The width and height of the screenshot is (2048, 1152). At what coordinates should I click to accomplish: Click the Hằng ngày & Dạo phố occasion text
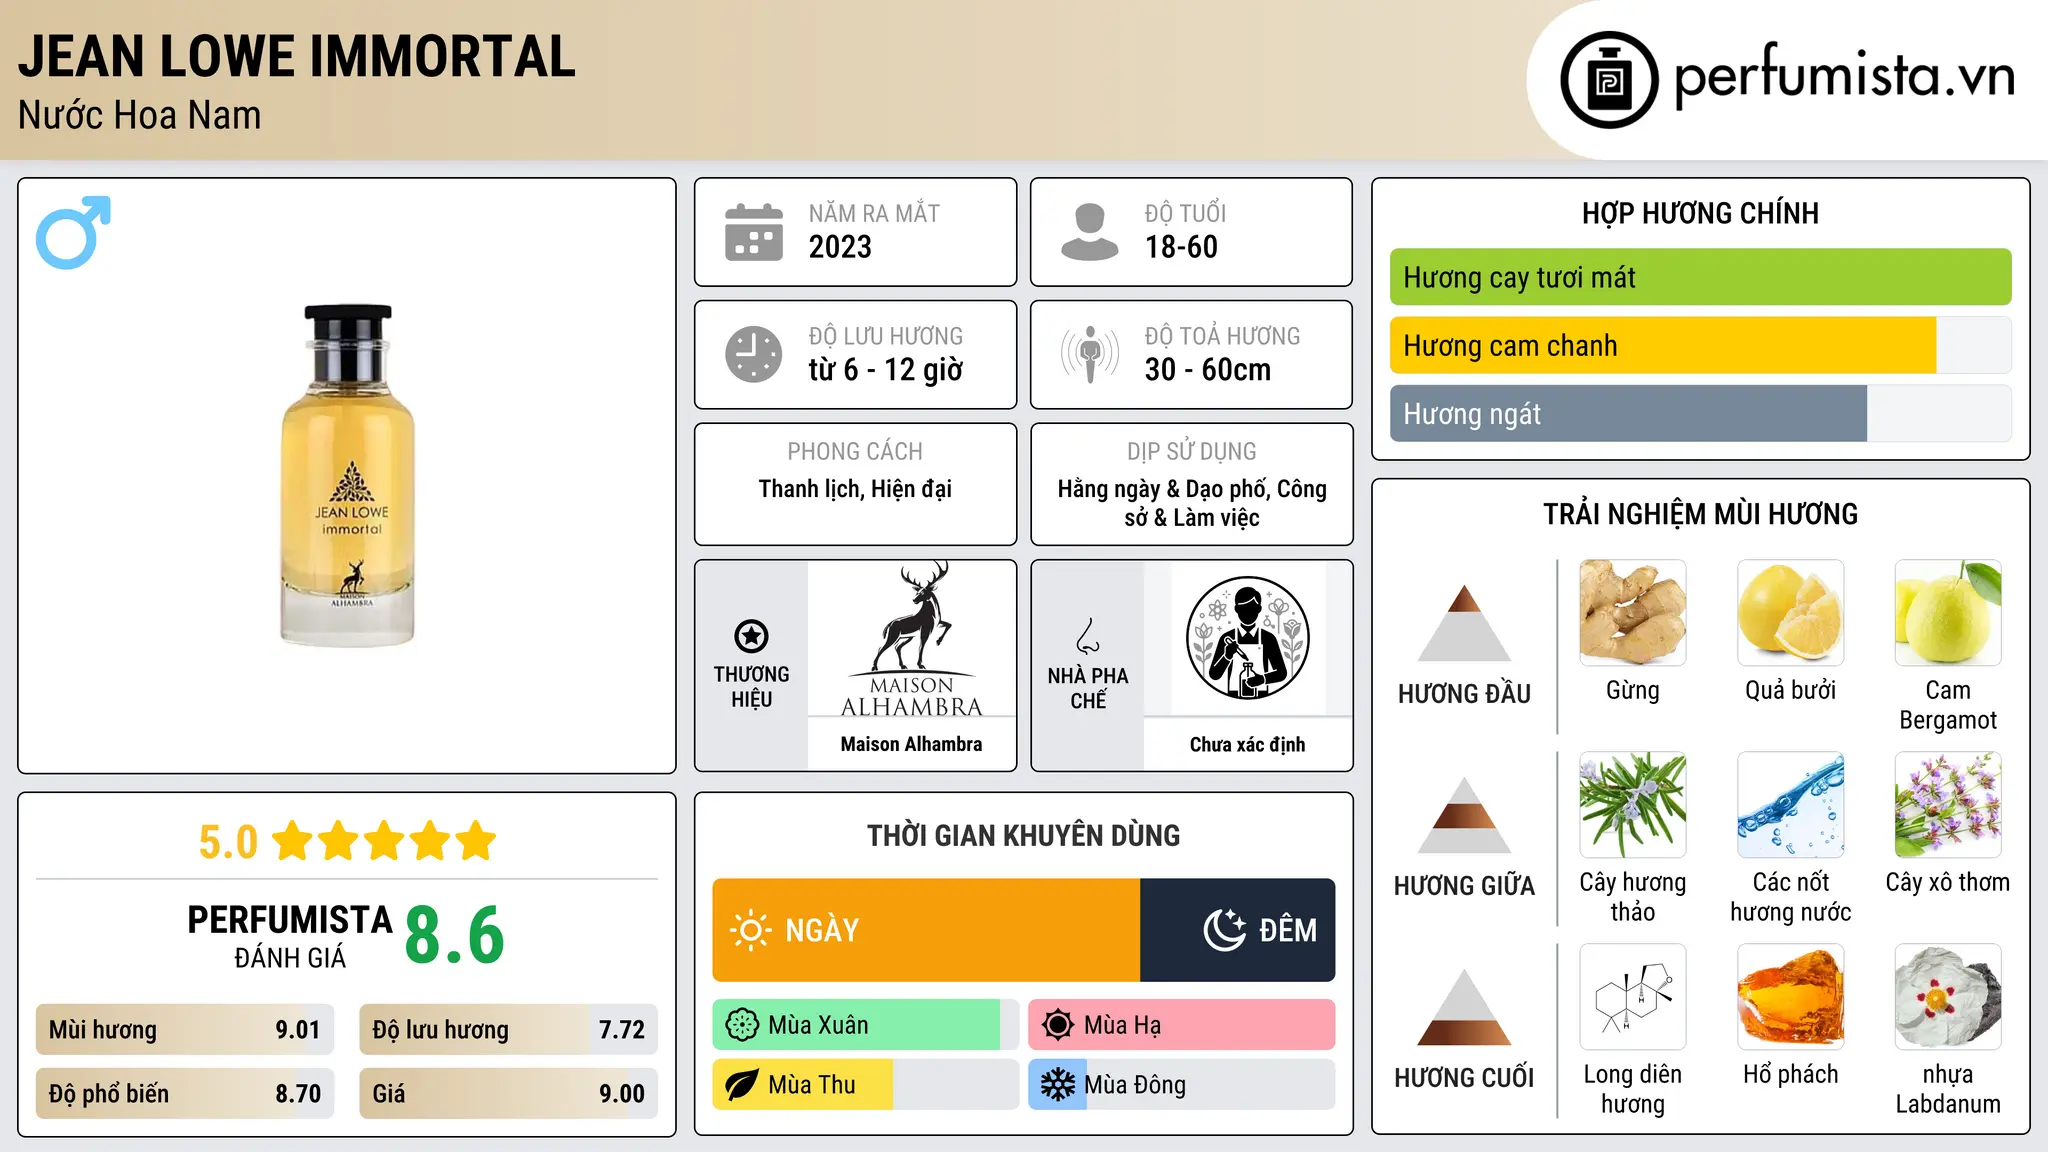1192,503
